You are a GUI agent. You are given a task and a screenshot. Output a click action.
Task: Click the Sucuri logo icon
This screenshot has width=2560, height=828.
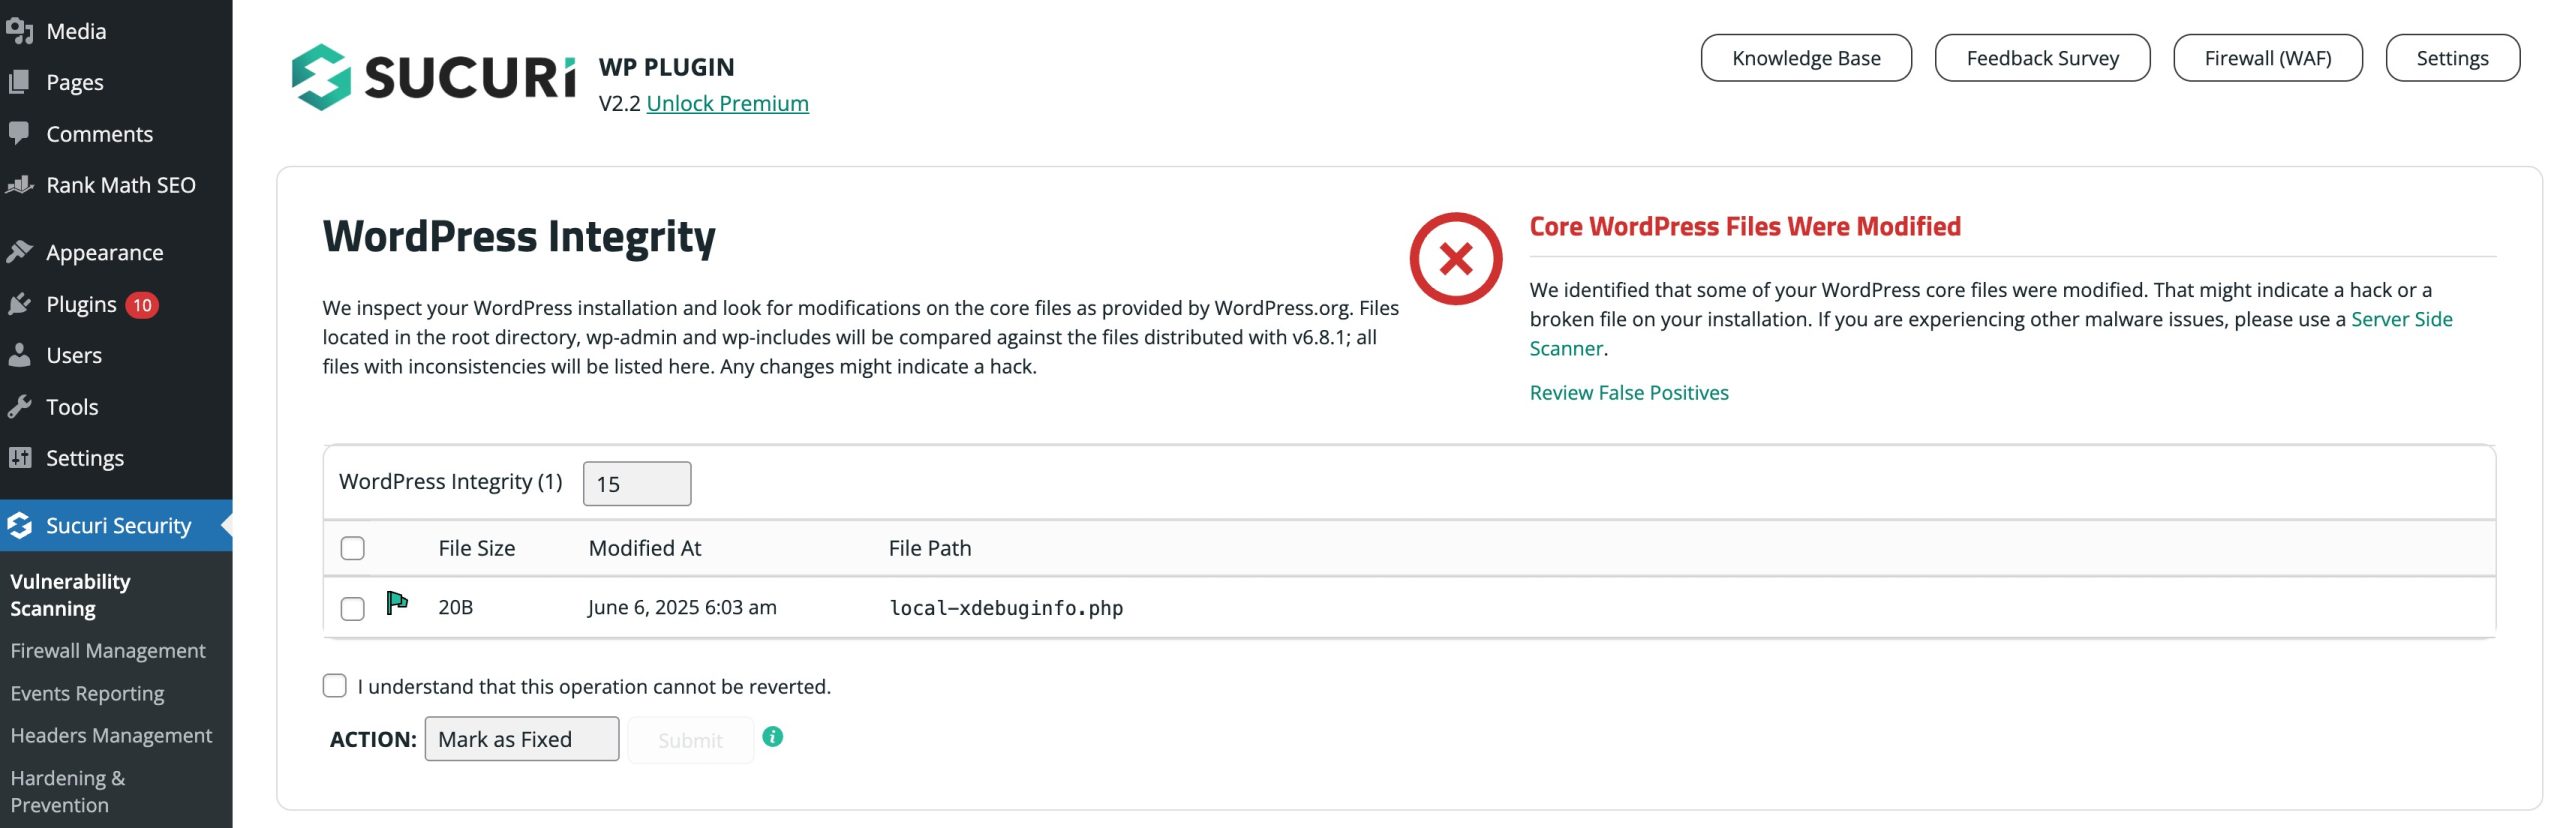[x=321, y=77]
